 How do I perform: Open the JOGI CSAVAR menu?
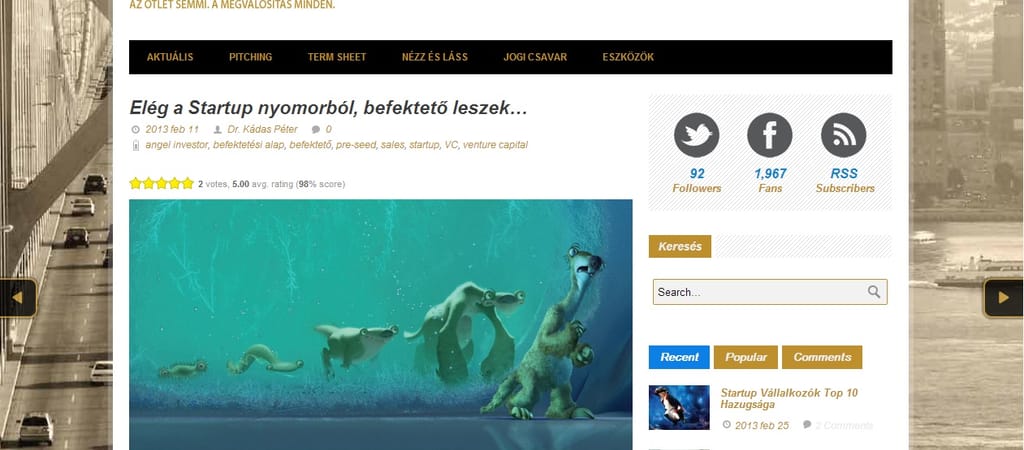click(535, 57)
